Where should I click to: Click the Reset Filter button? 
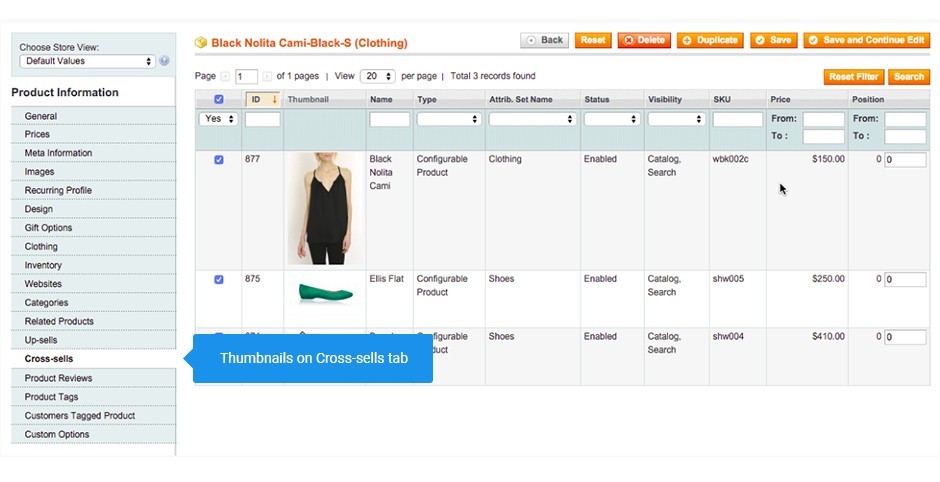(x=854, y=77)
